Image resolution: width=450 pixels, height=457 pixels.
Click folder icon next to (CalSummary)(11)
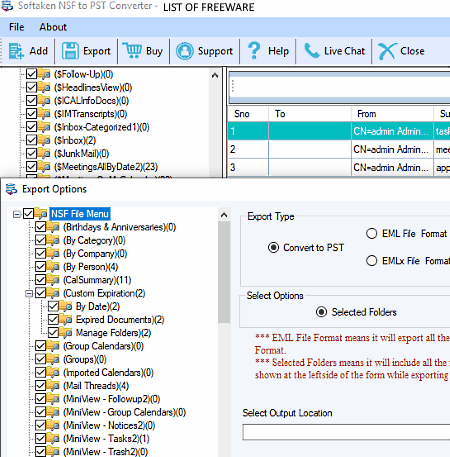[53, 280]
